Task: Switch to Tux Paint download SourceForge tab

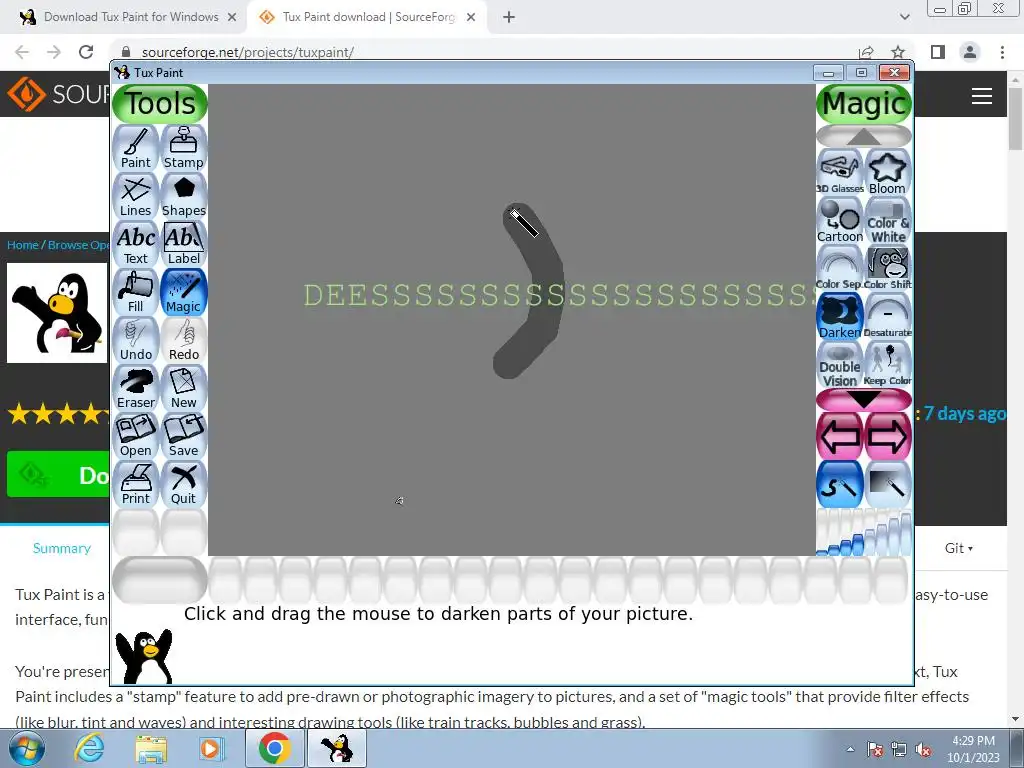Action: tap(366, 17)
